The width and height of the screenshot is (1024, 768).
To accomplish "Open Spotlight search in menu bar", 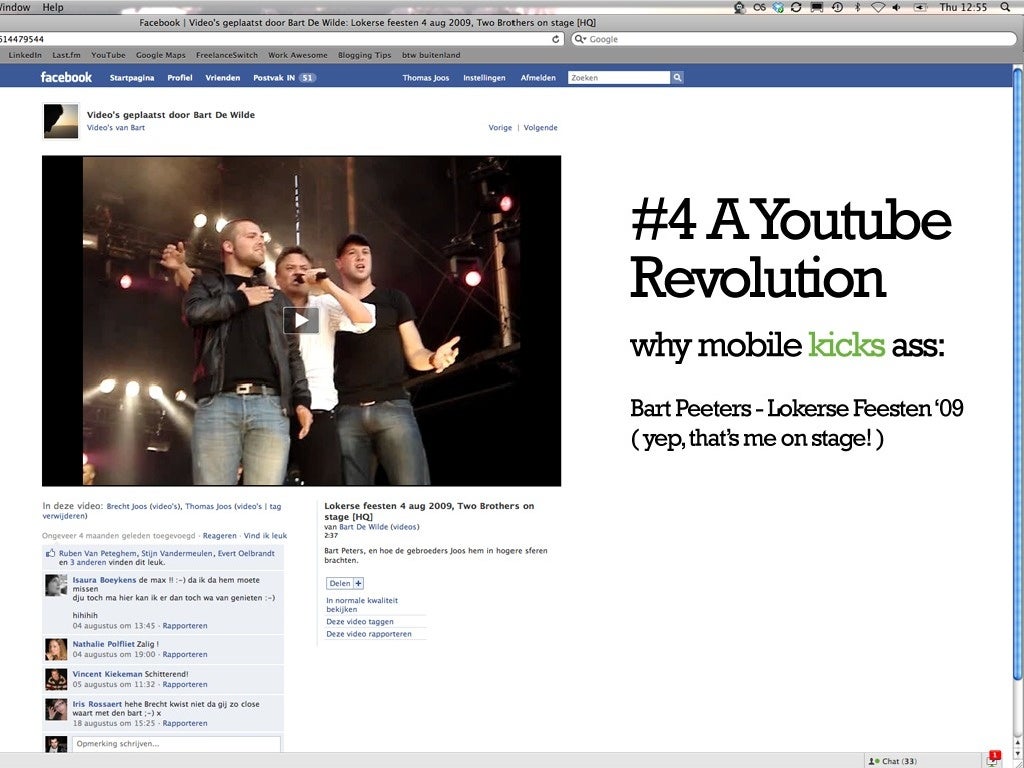I will [x=1005, y=7].
